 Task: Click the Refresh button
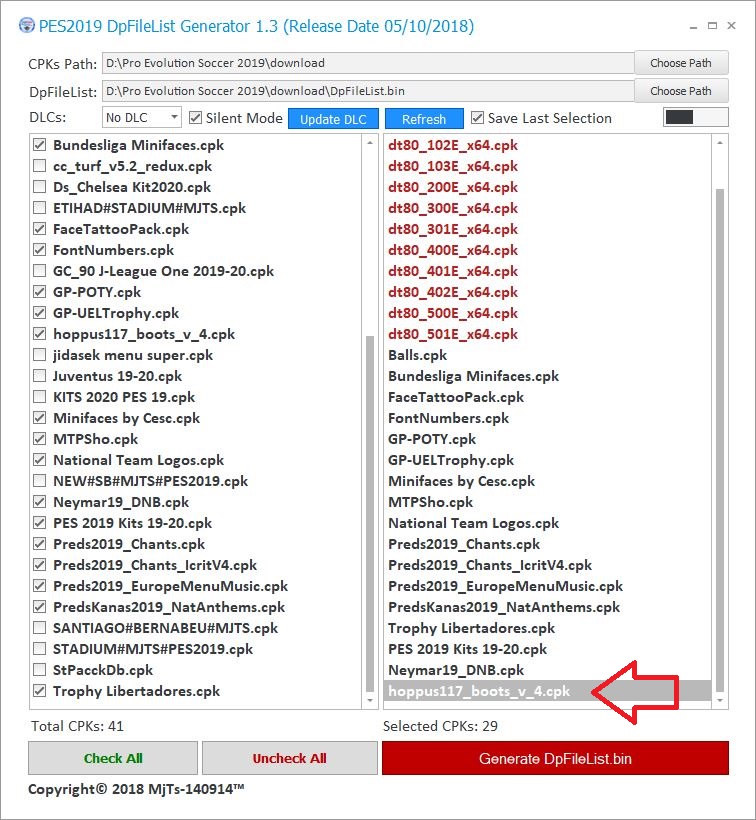click(x=424, y=119)
